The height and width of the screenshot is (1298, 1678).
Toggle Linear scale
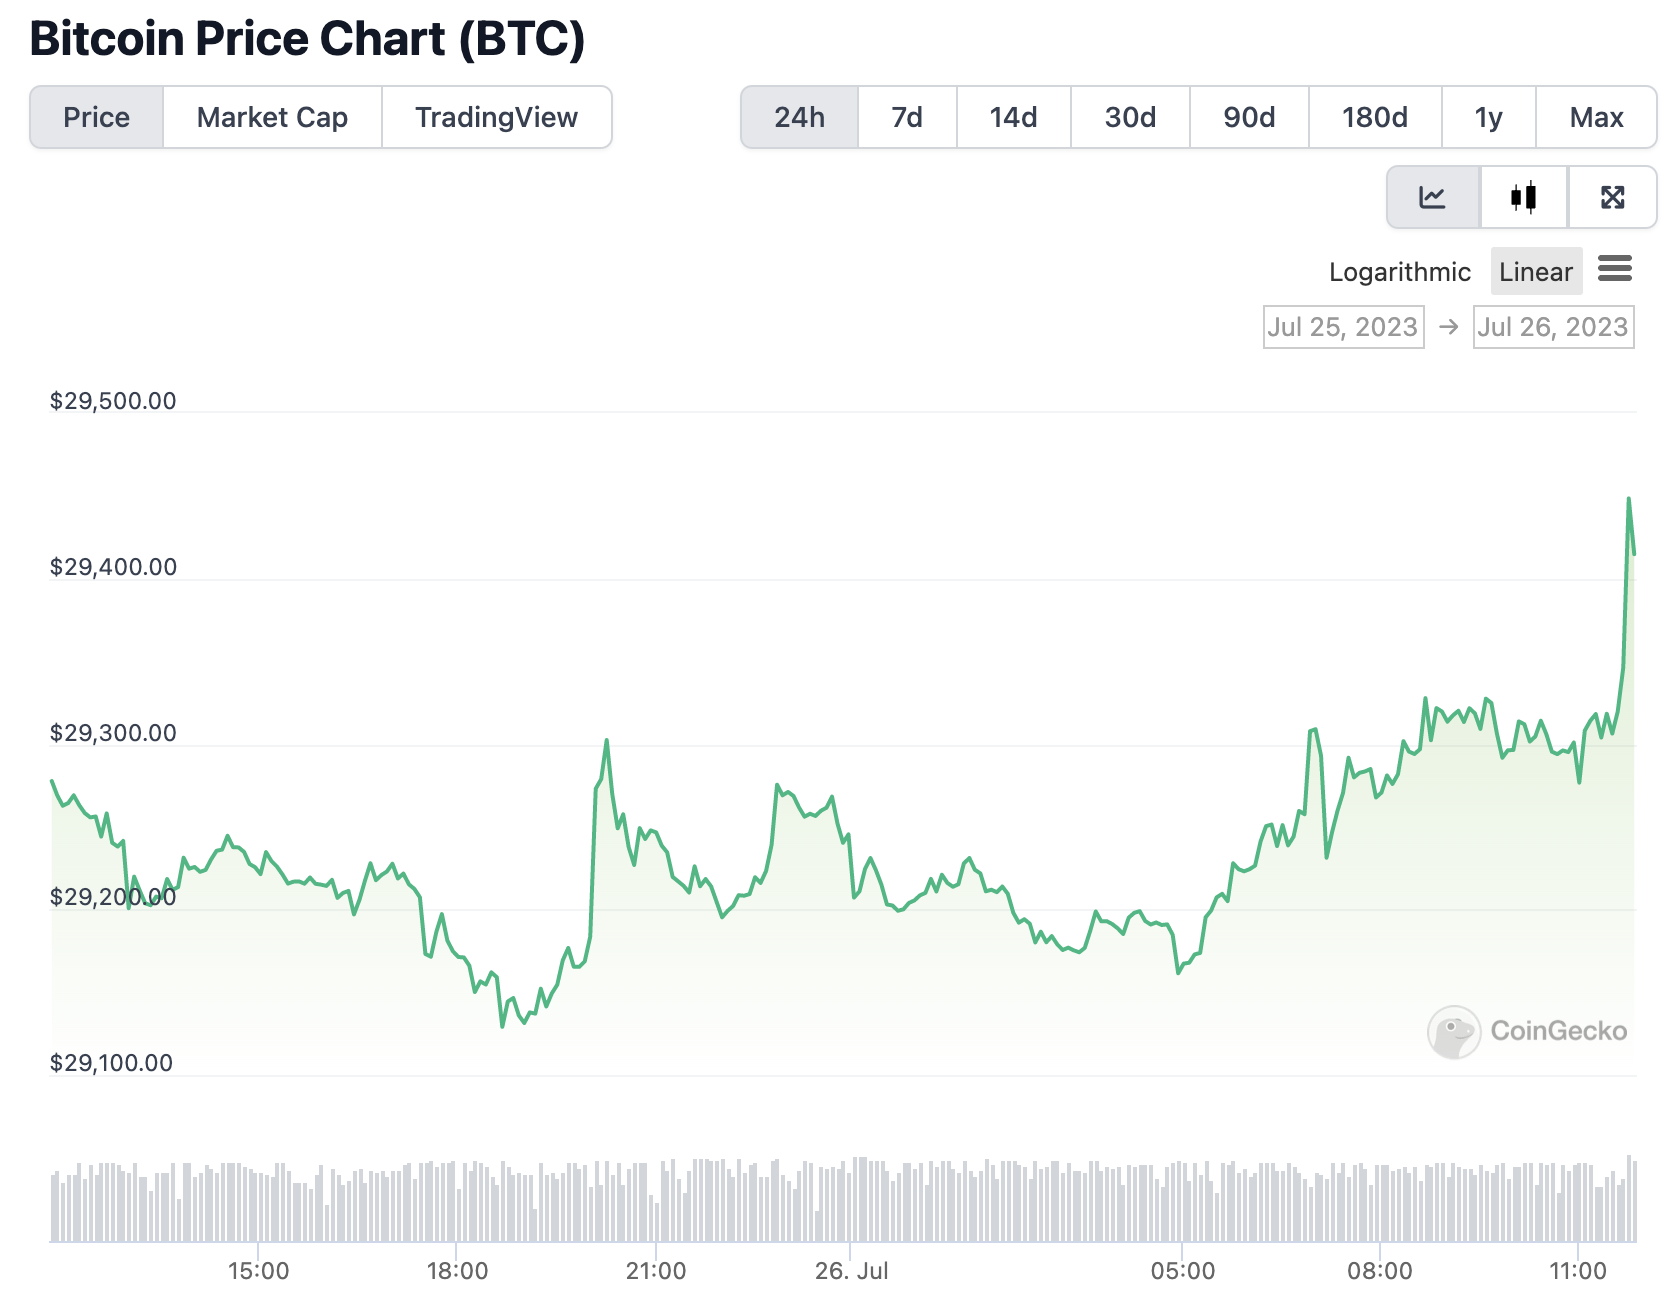pos(1536,271)
